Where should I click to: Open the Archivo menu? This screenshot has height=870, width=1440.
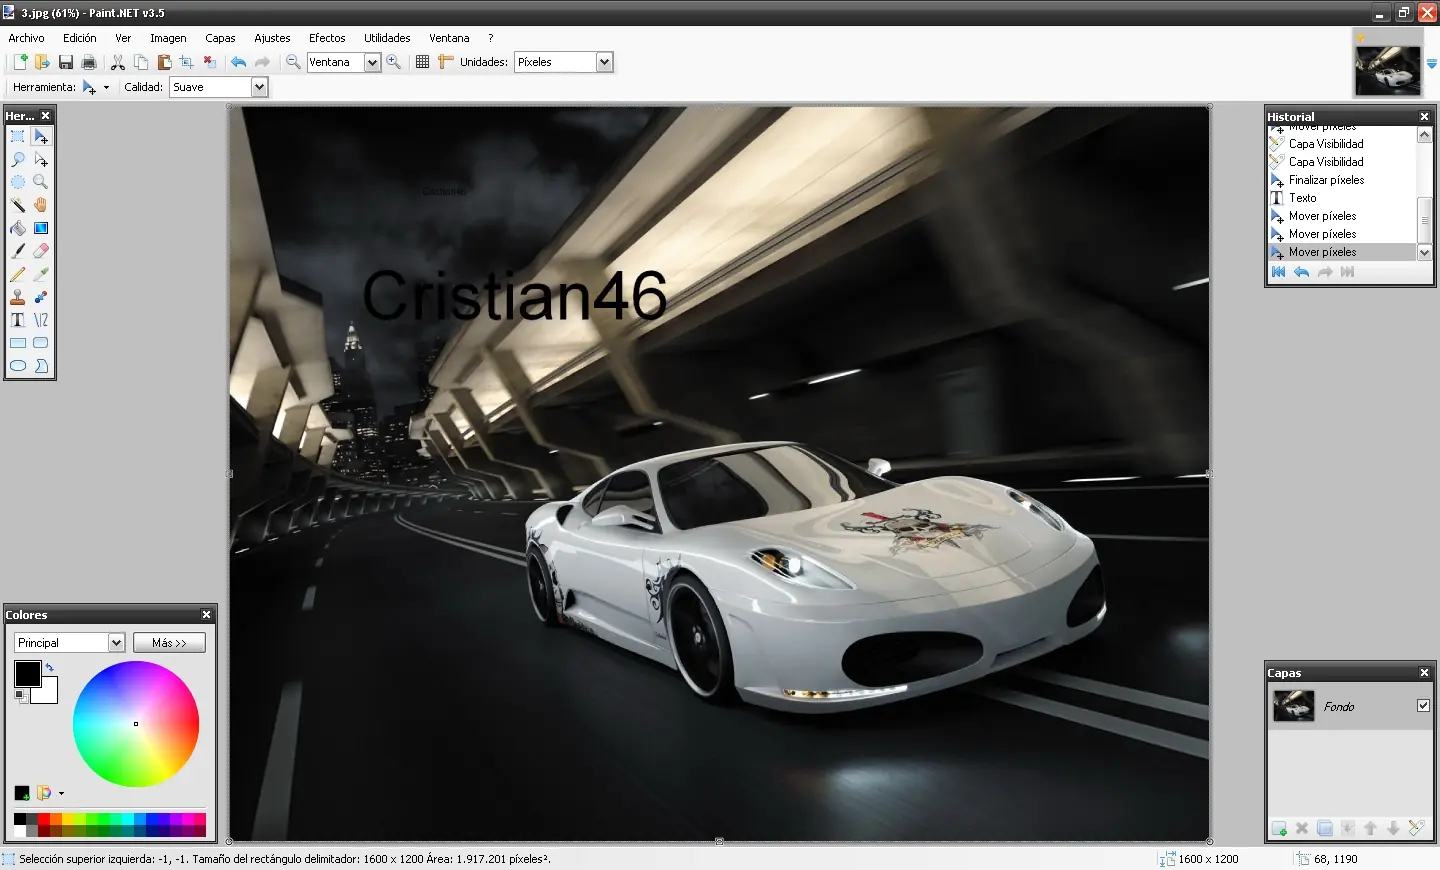[26, 38]
